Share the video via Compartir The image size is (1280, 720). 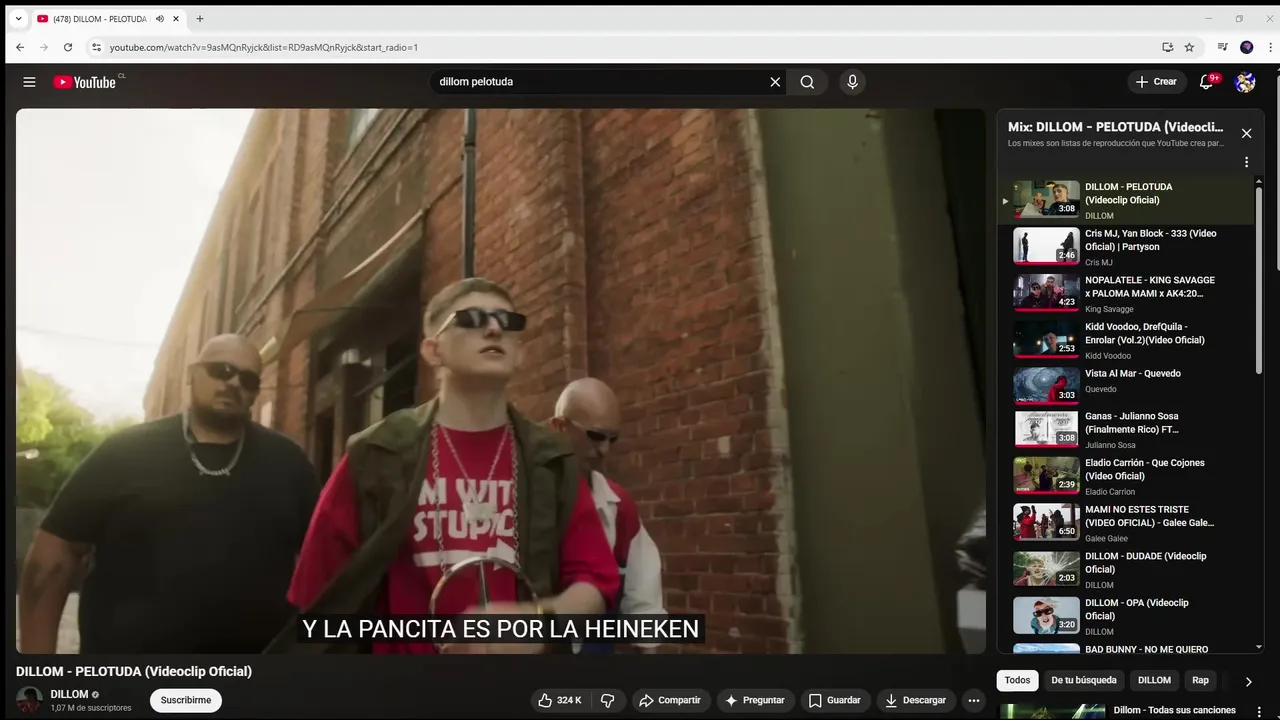pos(670,700)
